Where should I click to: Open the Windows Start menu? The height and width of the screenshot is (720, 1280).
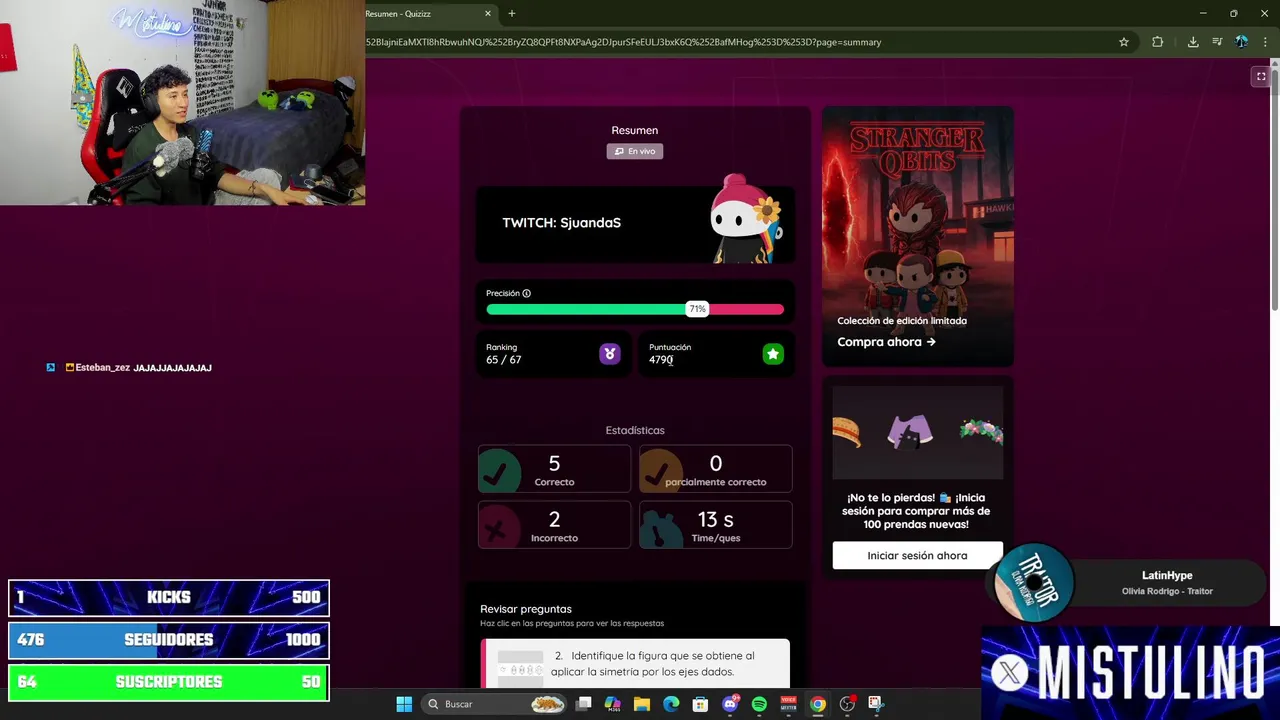pyautogui.click(x=404, y=704)
